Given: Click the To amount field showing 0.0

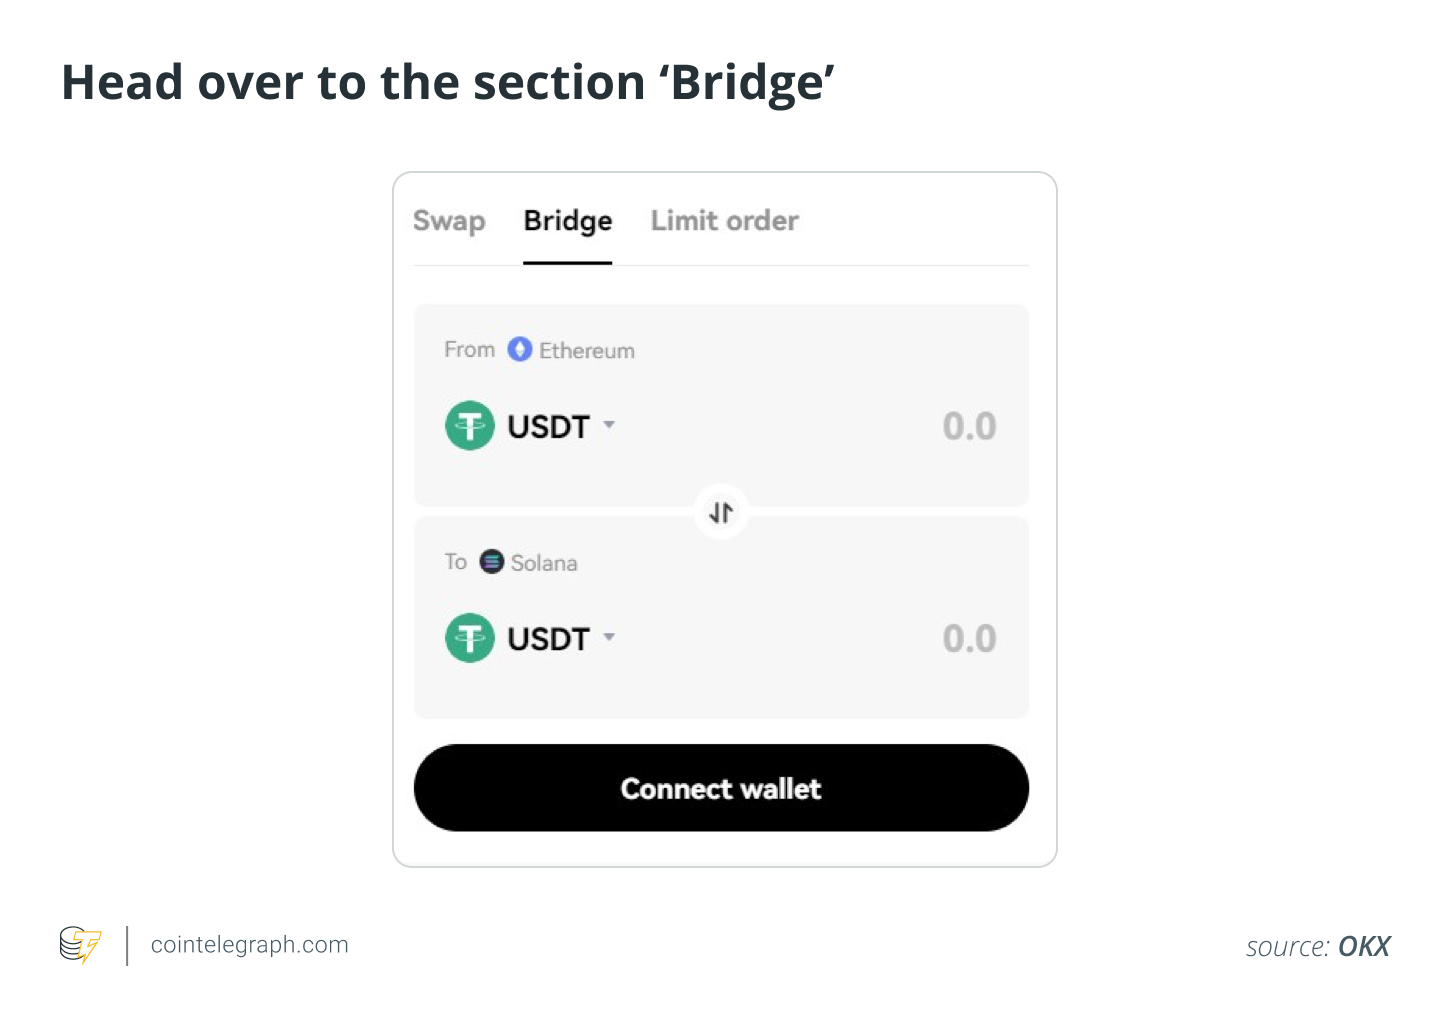Looking at the screenshot, I should [x=967, y=637].
